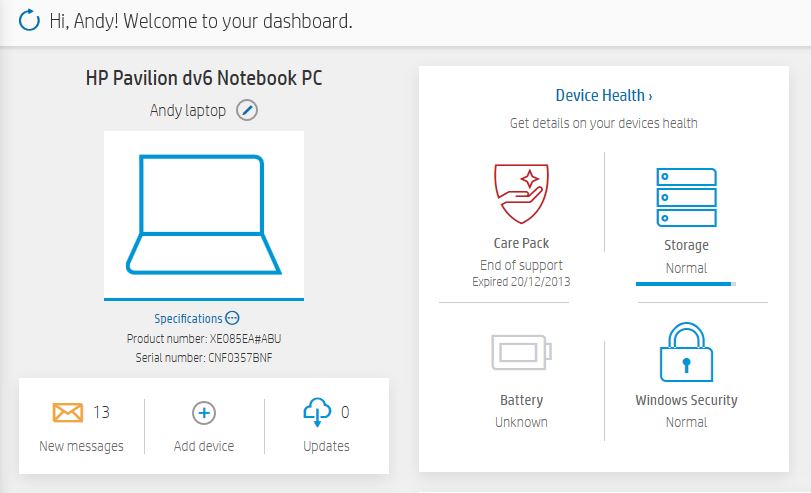811x493 pixels.
Task: Click the plus circle icon to add a device
Action: (x=204, y=413)
